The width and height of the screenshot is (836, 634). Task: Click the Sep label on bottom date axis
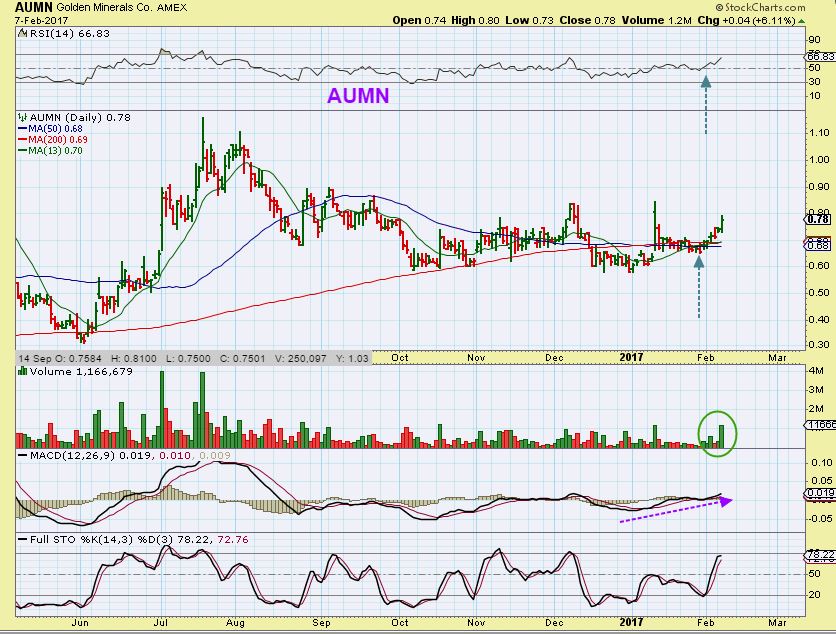click(321, 622)
